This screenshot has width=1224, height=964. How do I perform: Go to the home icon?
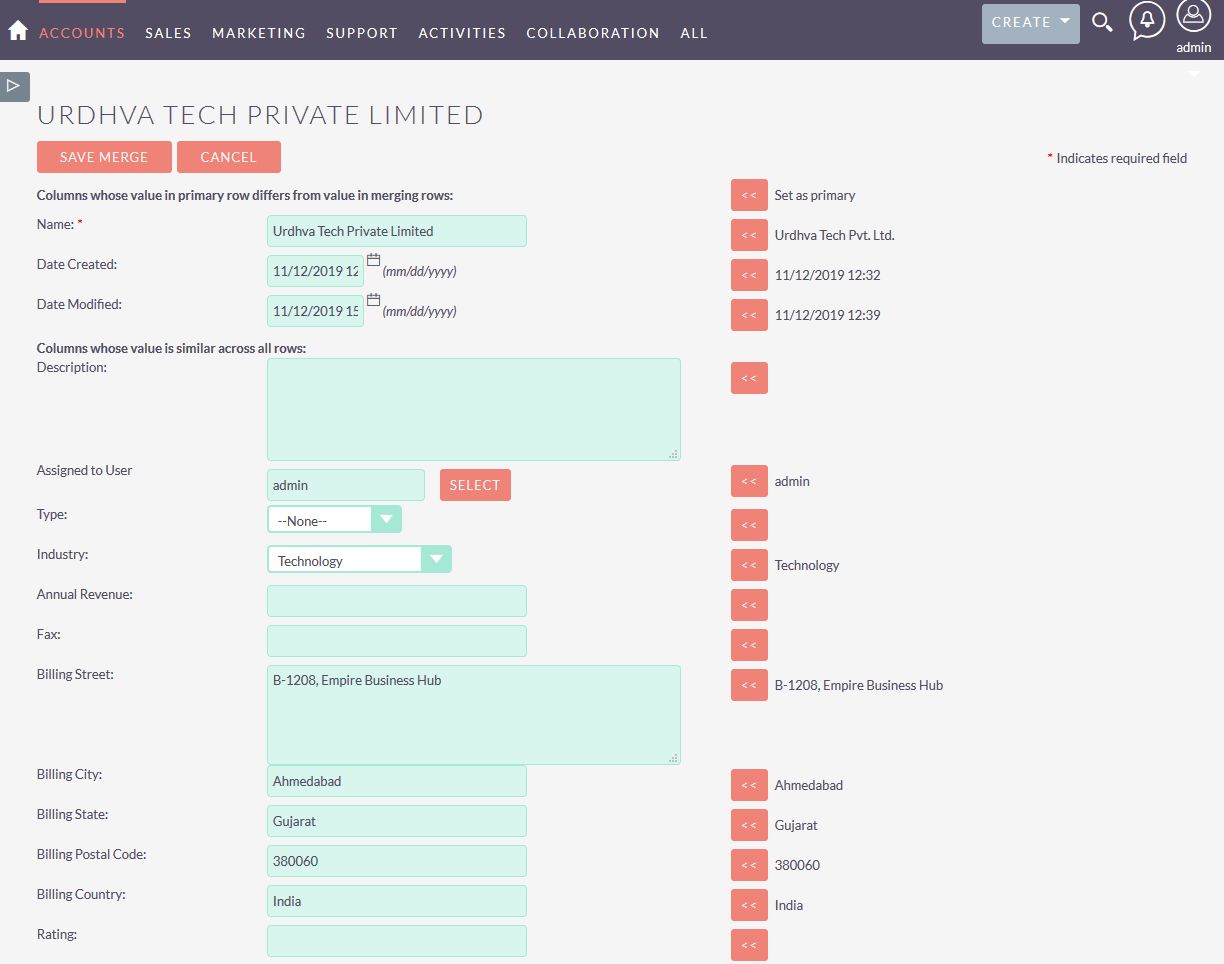(x=17, y=31)
